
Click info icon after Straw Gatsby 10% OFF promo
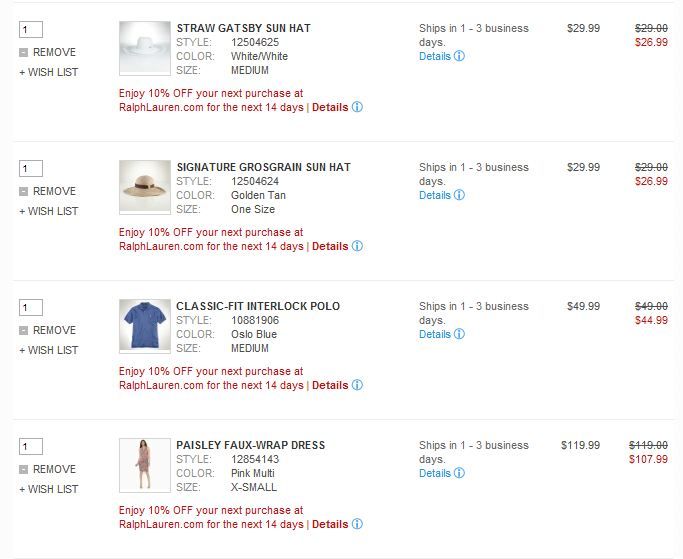coord(357,107)
